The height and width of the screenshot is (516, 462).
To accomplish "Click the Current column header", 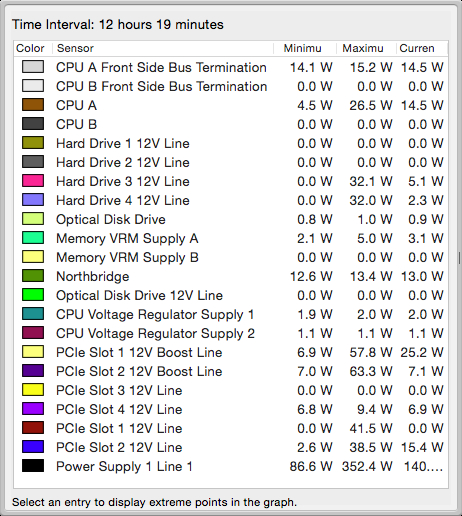I will point(422,48).
